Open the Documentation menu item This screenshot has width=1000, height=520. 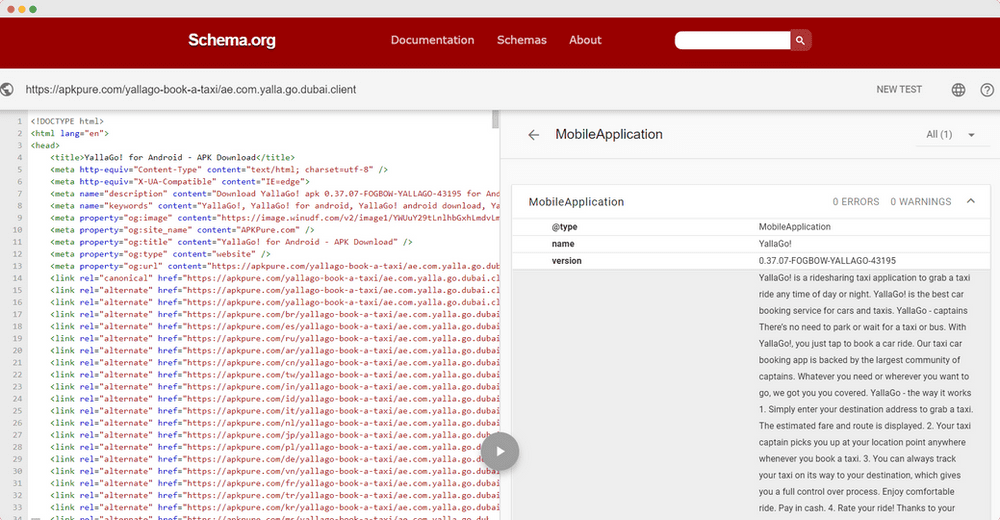tap(432, 40)
